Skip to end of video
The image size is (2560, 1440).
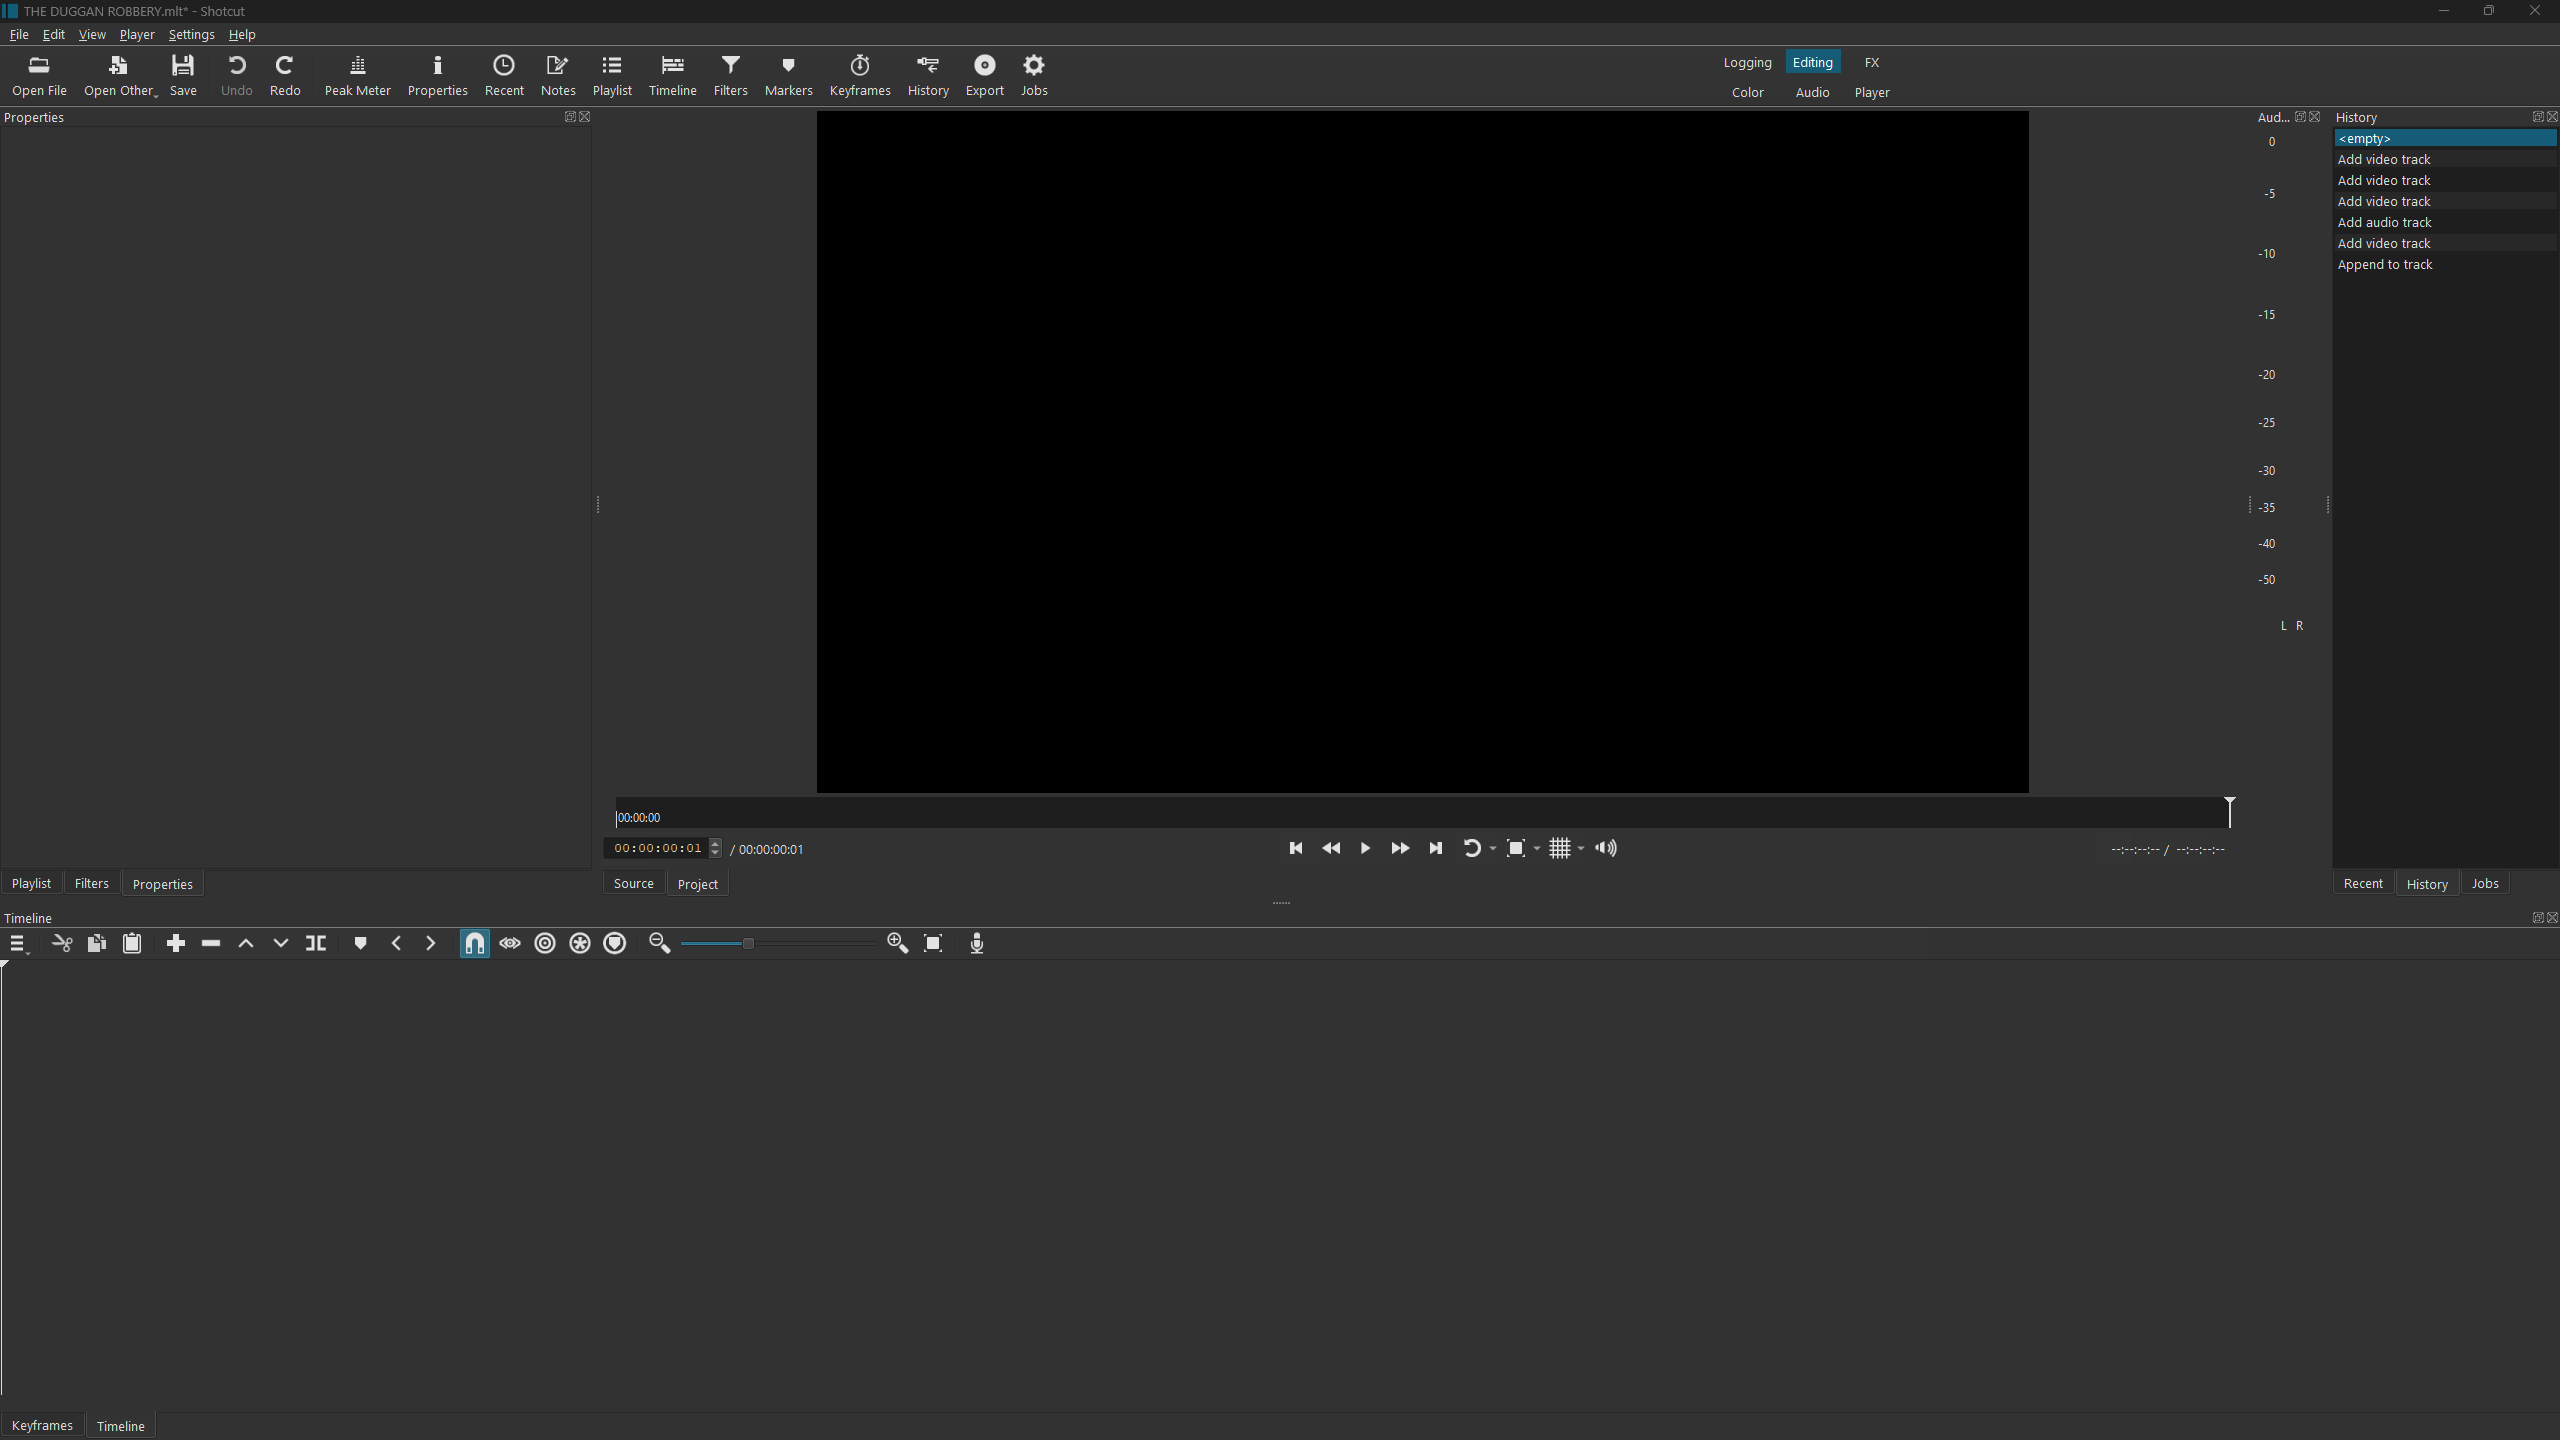click(x=1435, y=848)
